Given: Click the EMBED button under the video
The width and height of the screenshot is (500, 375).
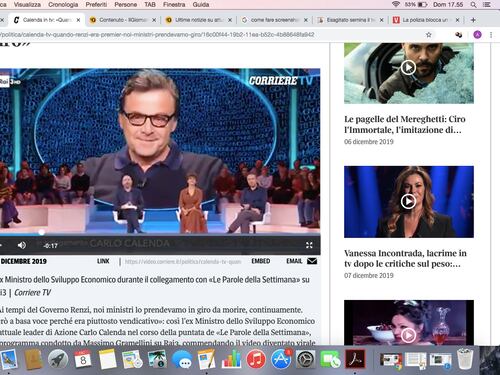Looking at the screenshot, I should point(261,261).
